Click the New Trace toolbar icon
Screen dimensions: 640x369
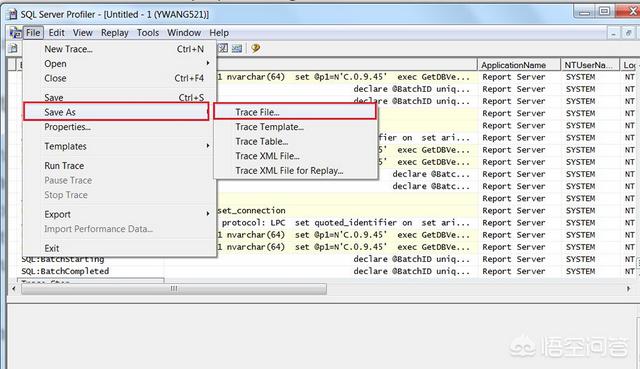click(13, 48)
